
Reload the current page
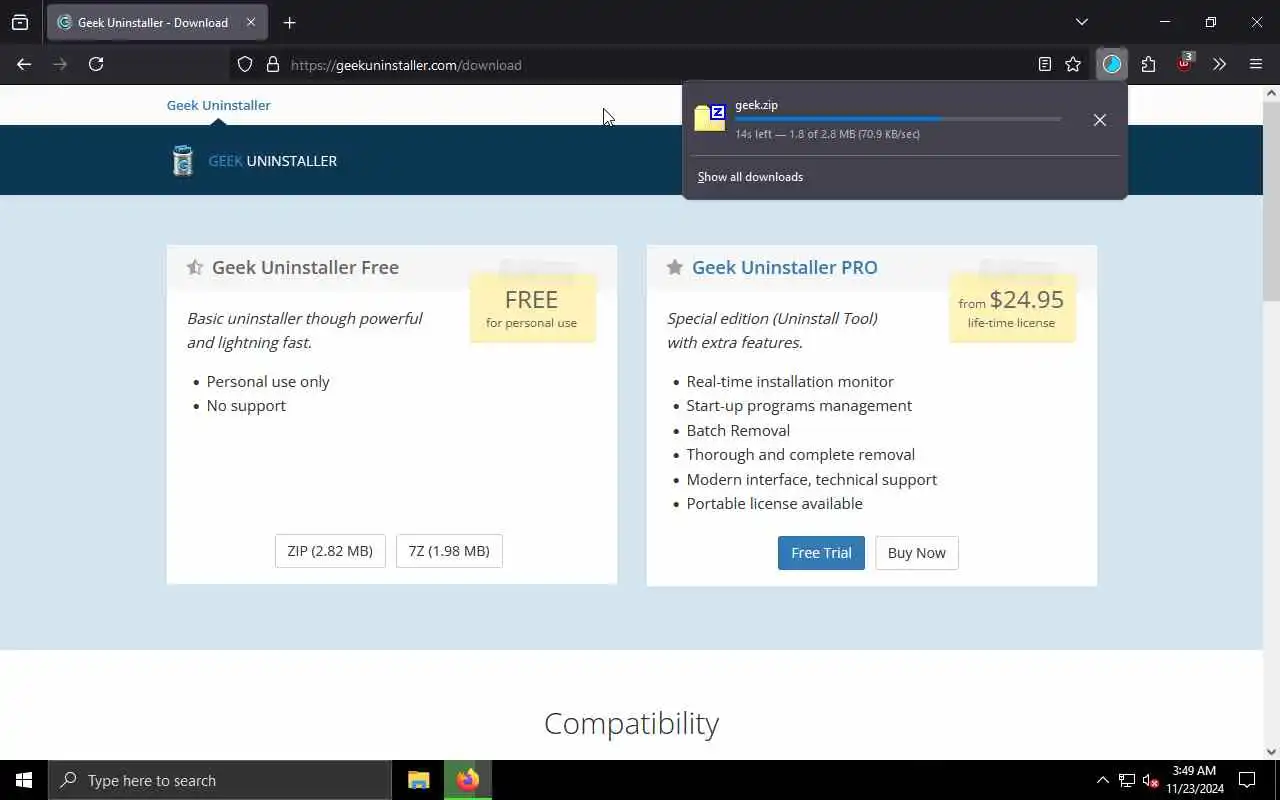tap(96, 64)
